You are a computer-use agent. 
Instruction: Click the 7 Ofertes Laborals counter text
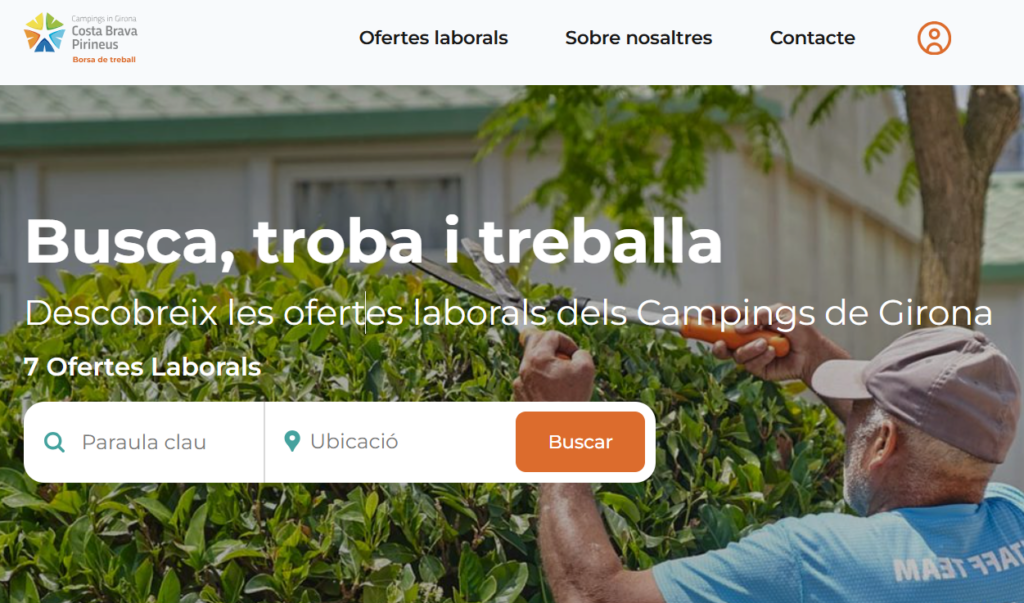tap(142, 367)
